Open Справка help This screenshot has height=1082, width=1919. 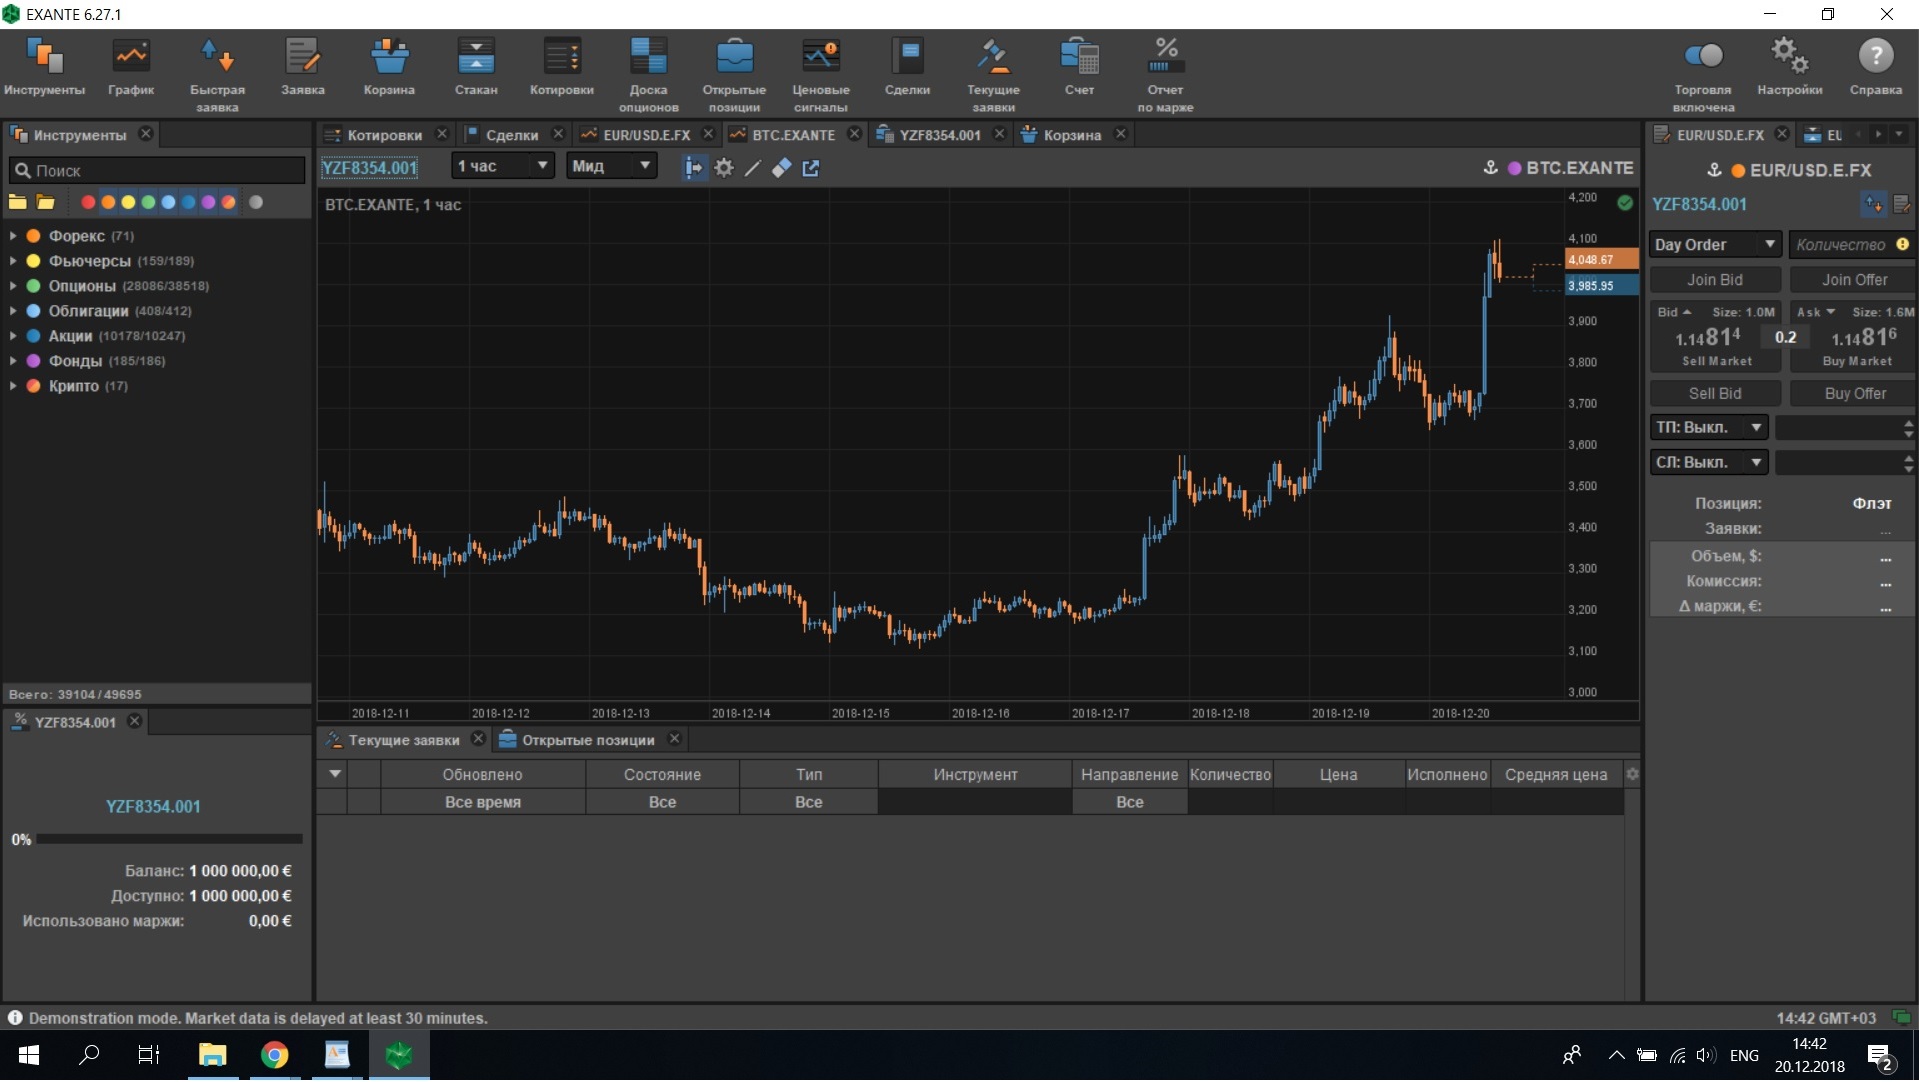tap(1875, 68)
